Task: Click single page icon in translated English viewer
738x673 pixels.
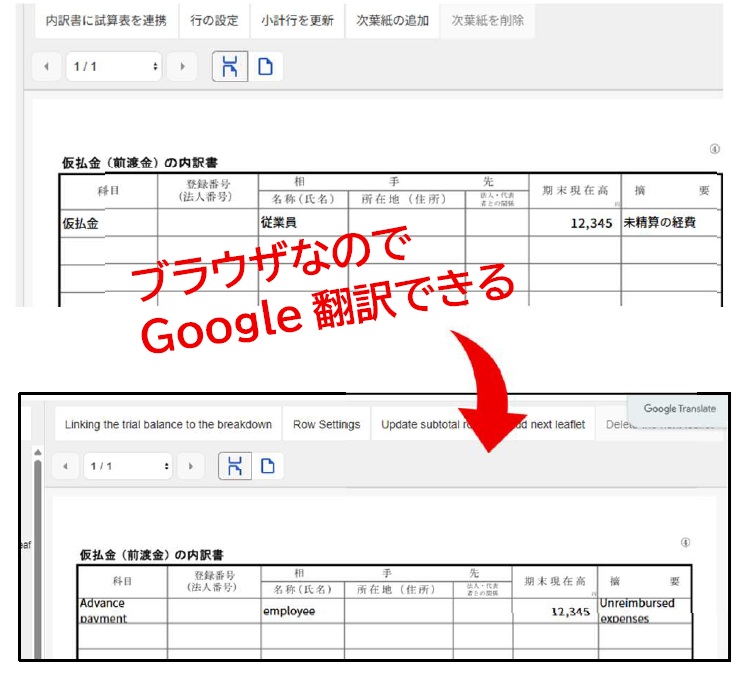Action: click(267, 466)
